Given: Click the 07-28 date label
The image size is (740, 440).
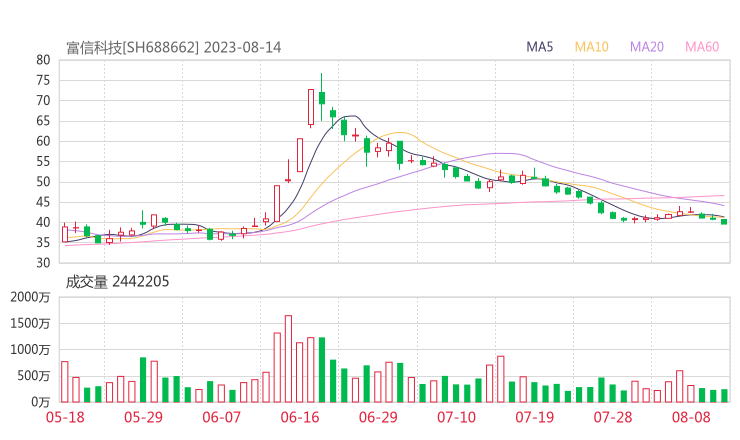Looking at the screenshot, I should pyautogui.click(x=613, y=417).
